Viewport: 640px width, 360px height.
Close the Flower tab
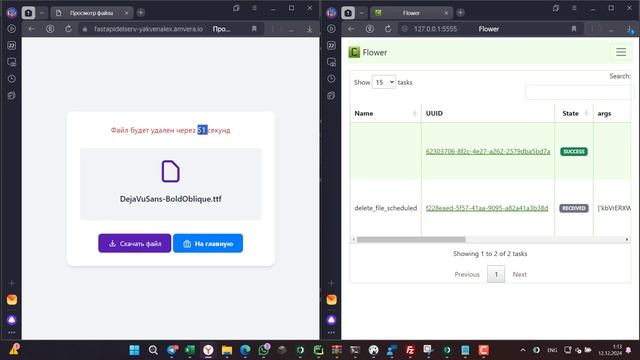click(446, 13)
